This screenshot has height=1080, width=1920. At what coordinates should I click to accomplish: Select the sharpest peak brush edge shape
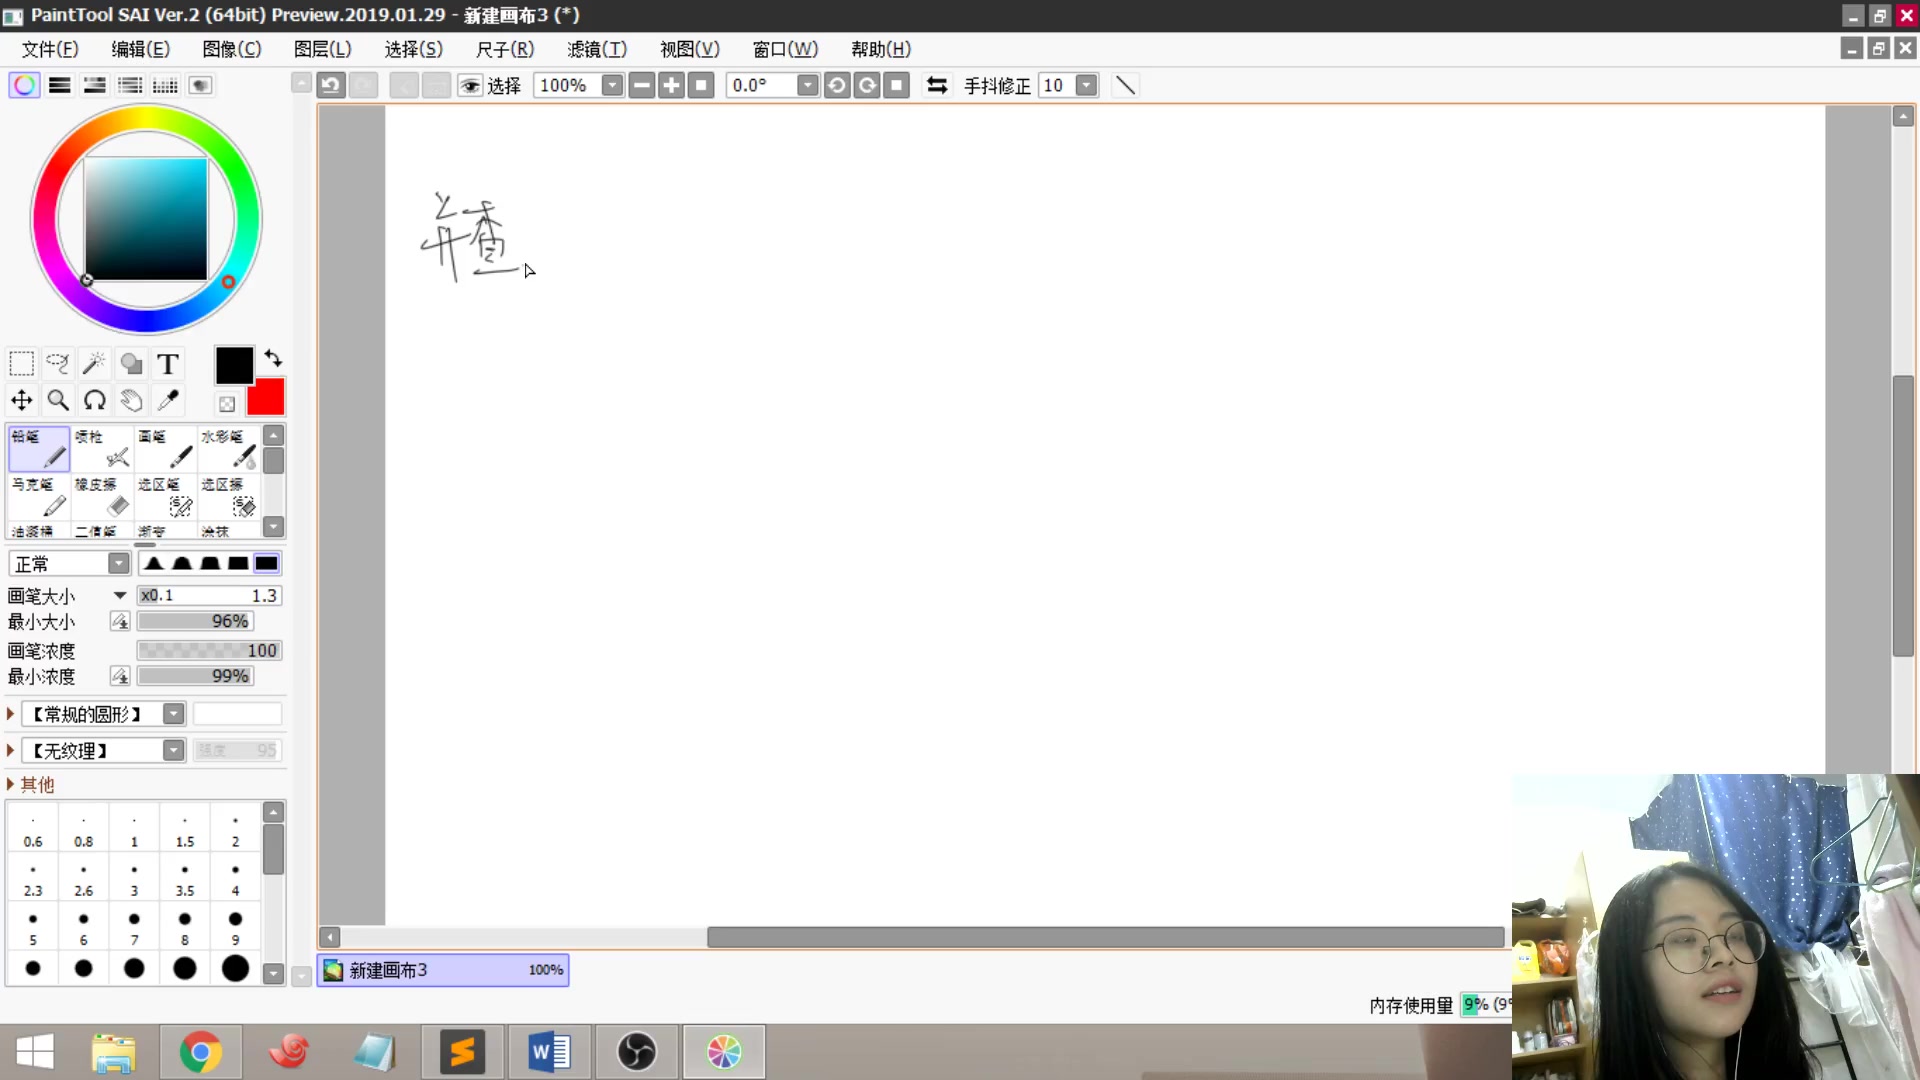click(x=154, y=564)
